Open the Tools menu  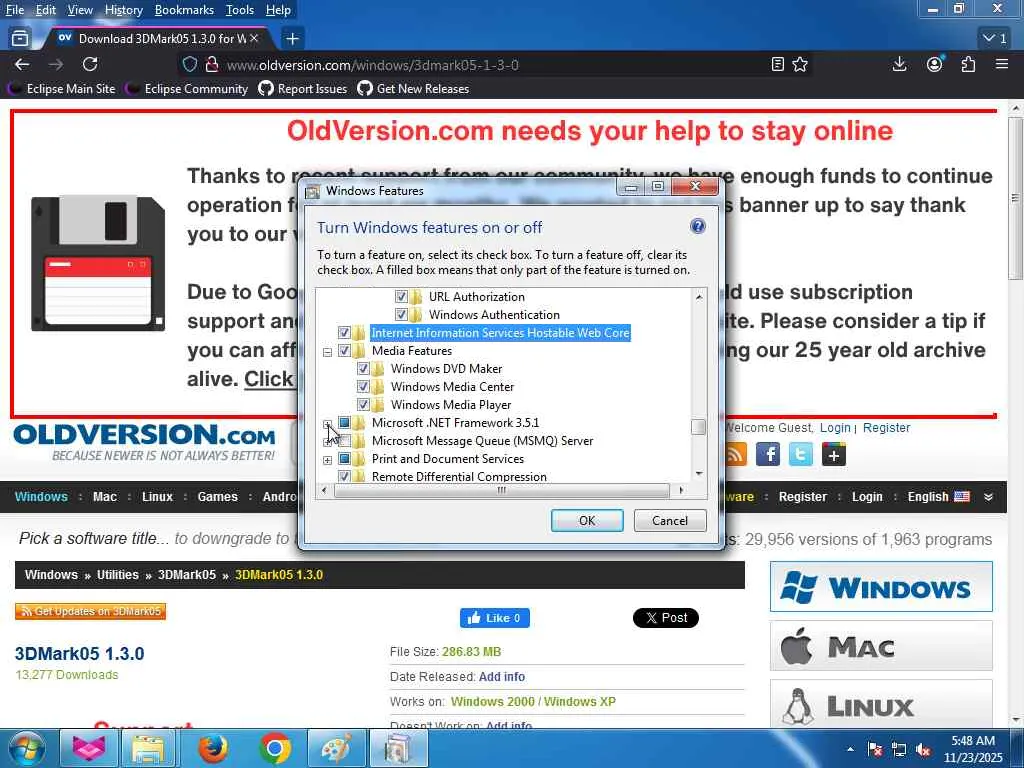tap(240, 10)
